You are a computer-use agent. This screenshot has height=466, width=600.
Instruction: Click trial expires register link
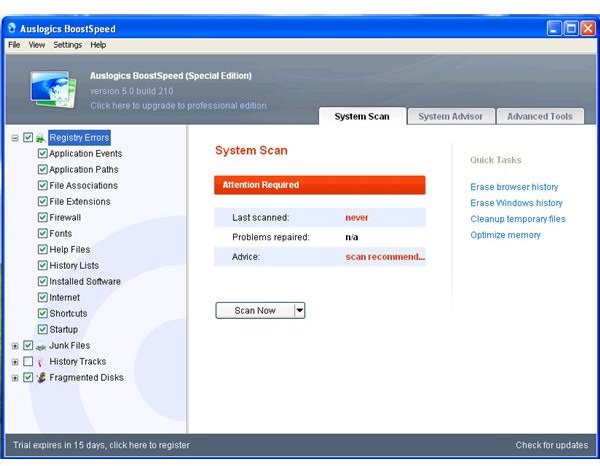click(x=101, y=445)
